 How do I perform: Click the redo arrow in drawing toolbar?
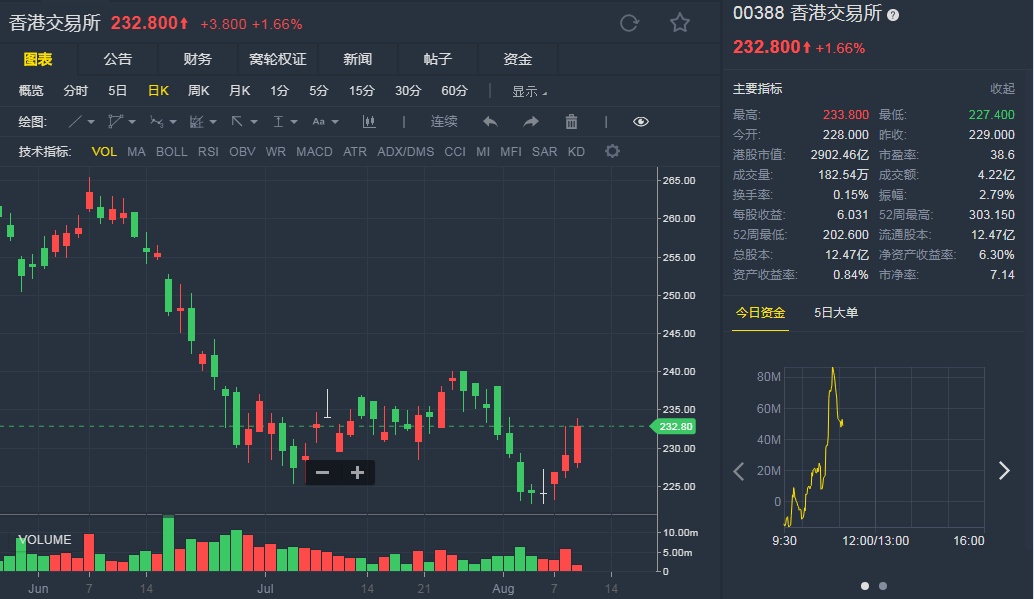pos(531,122)
